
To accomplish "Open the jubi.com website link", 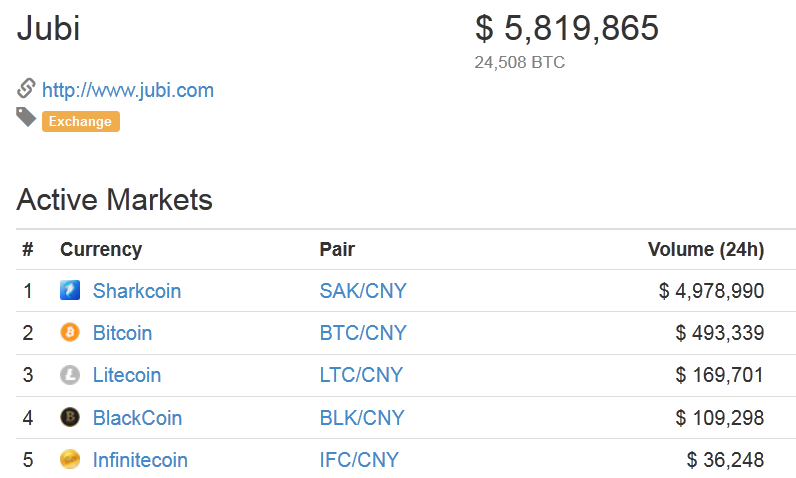I will coord(128,90).
